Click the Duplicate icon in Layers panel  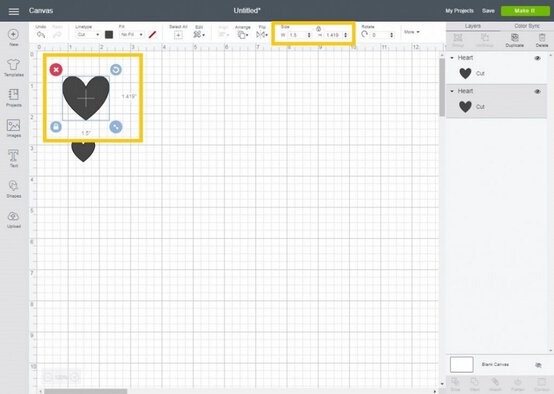point(514,37)
